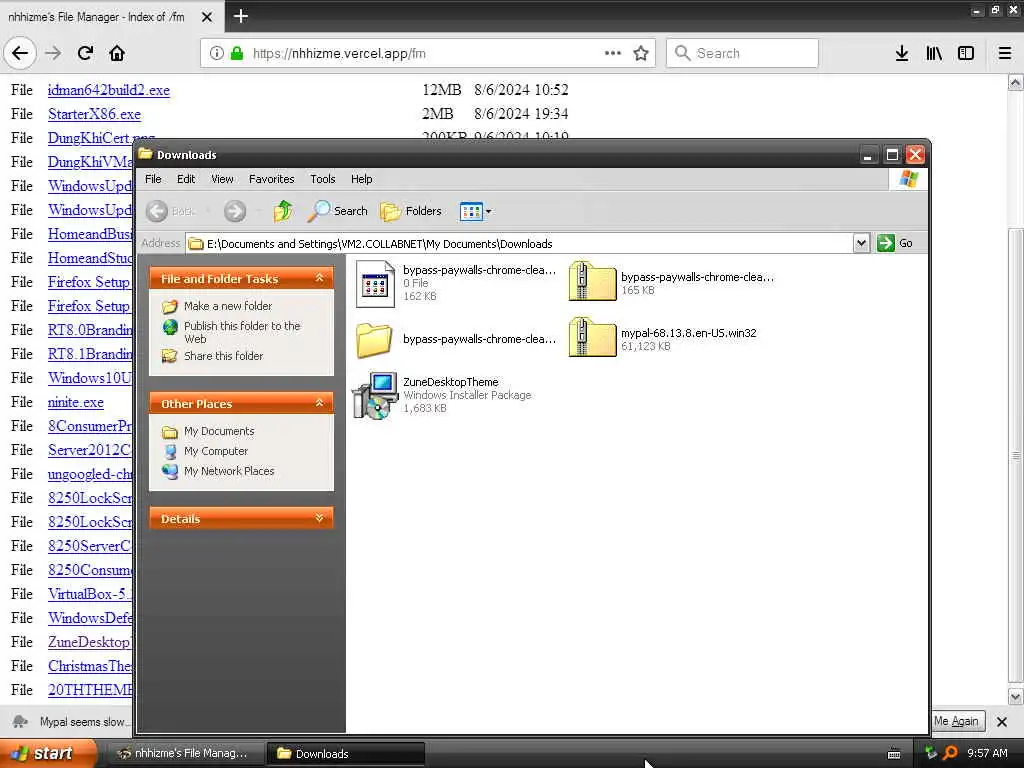Collapse the File and Folder Tasks panel

tap(319, 278)
